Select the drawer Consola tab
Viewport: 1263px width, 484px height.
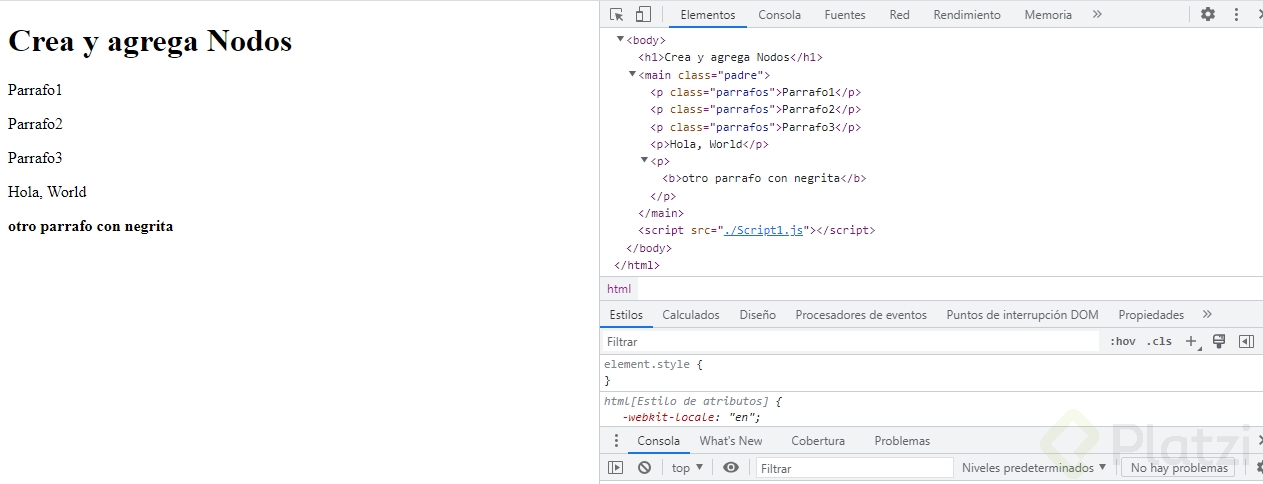pos(659,441)
